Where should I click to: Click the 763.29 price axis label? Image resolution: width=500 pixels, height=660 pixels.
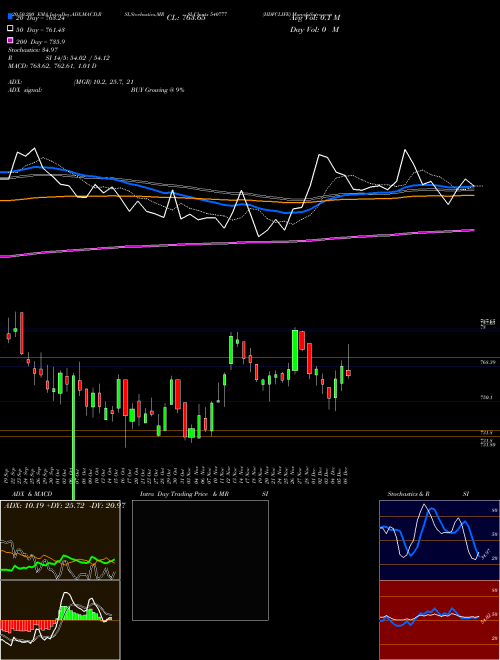pos(487,362)
